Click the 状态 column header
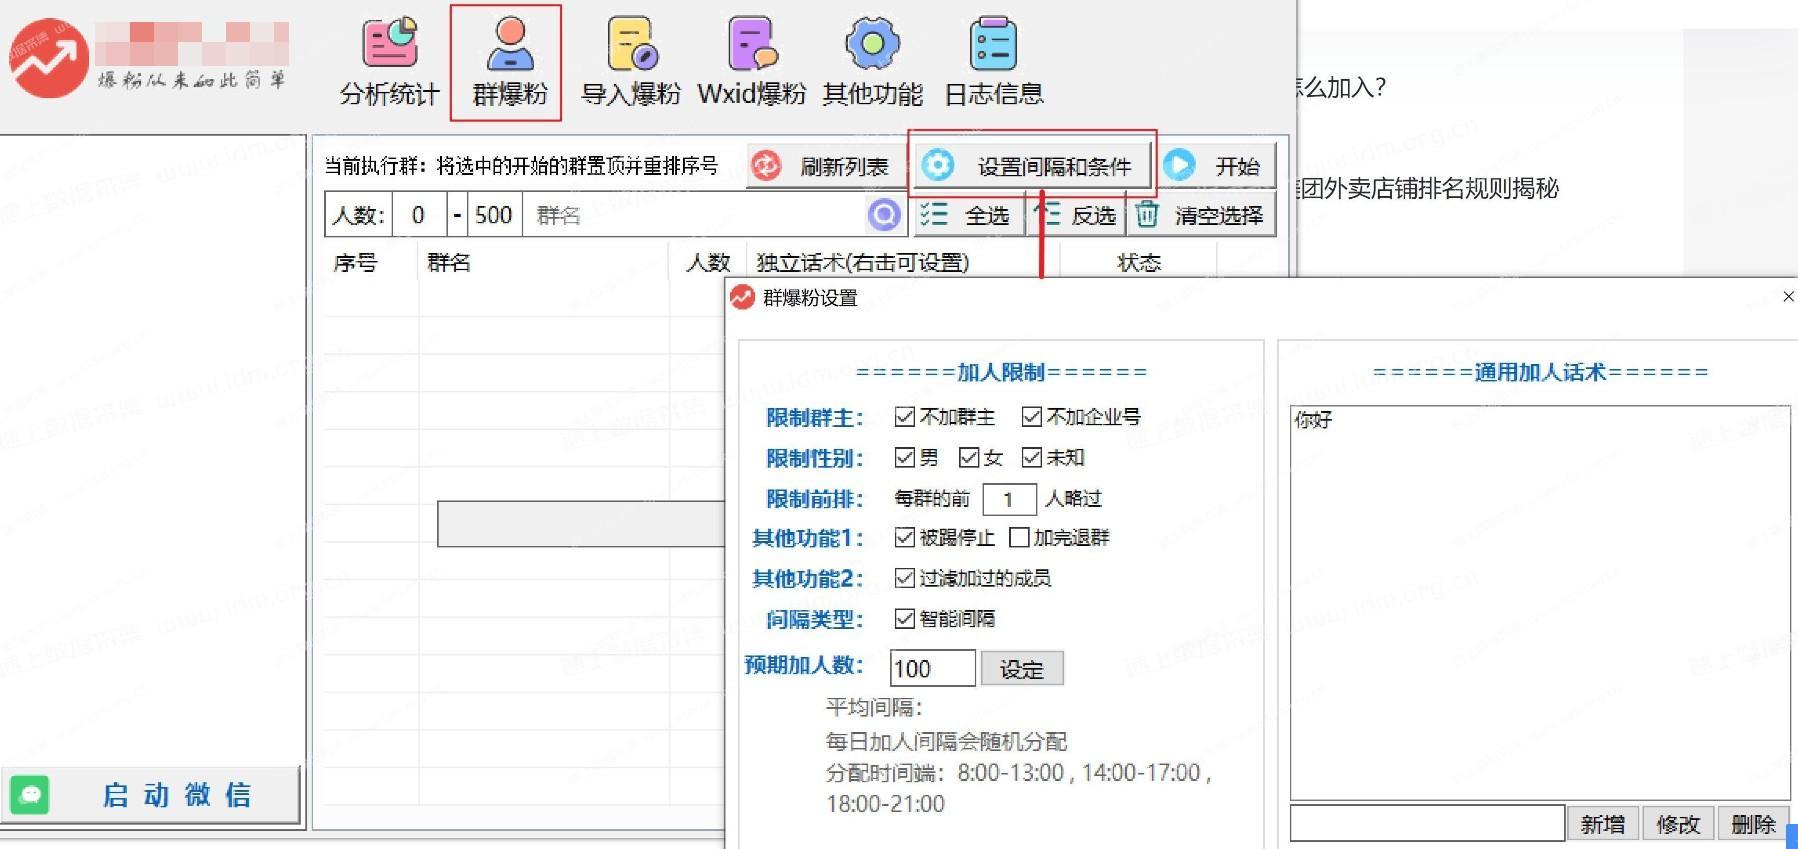 click(x=1139, y=263)
